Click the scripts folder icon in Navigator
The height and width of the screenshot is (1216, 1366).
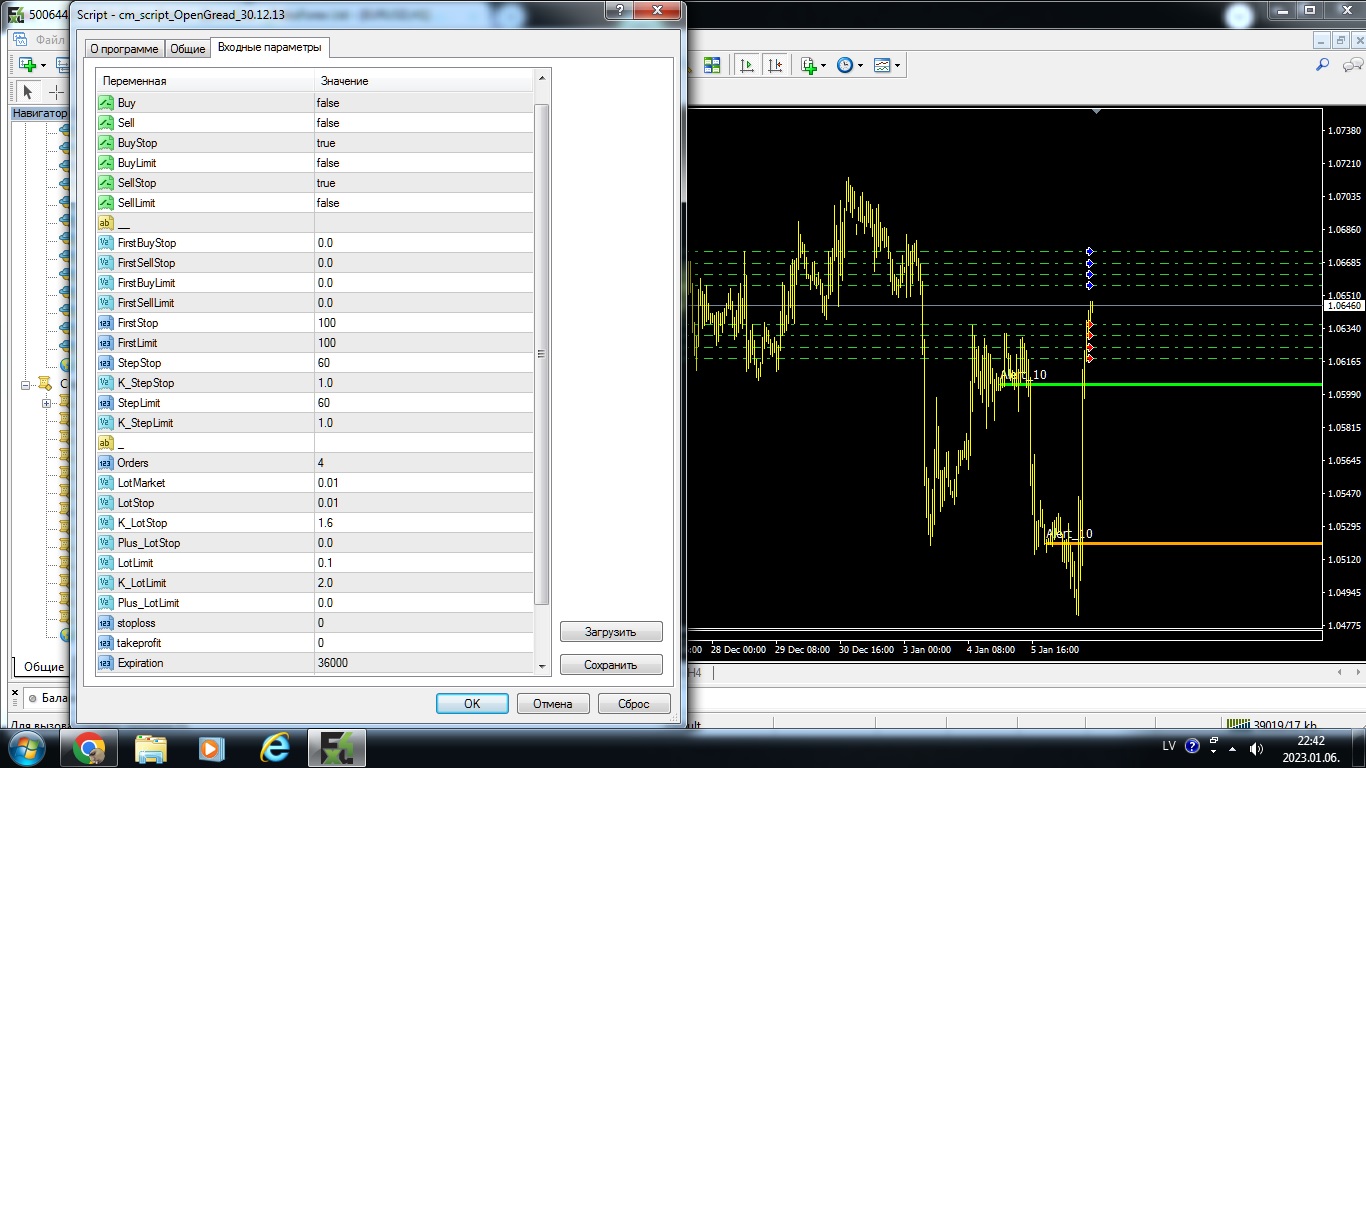(44, 384)
